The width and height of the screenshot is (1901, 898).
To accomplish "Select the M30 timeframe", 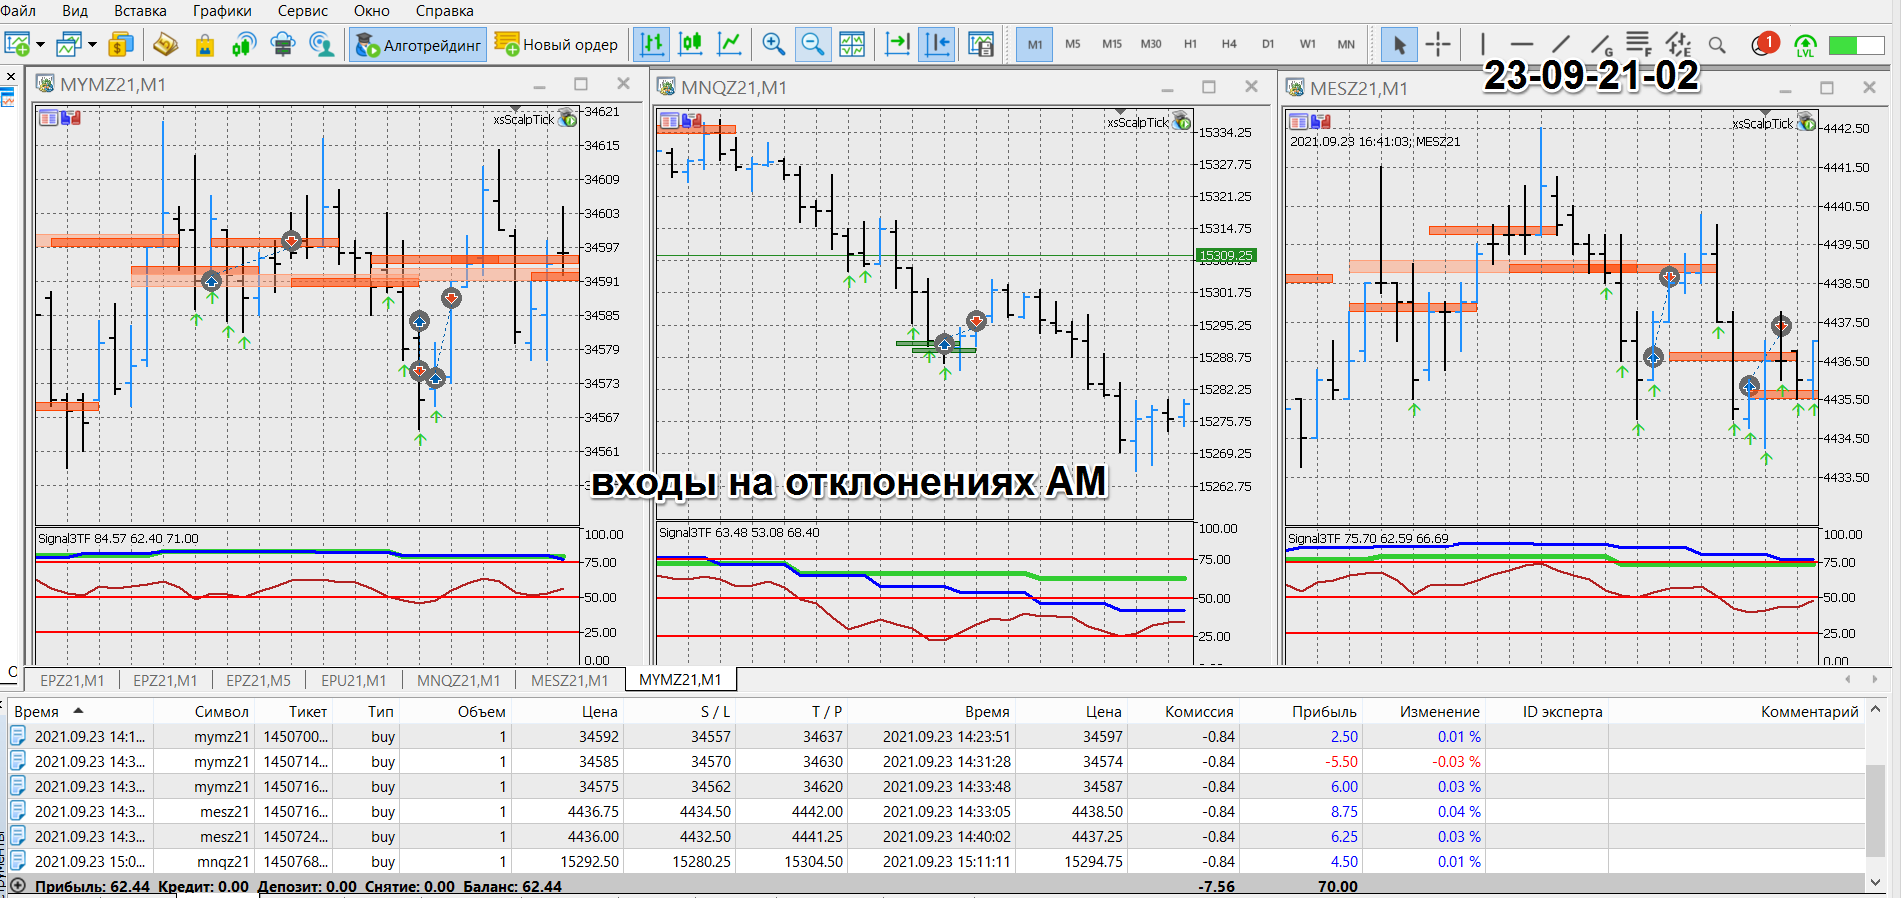I will click(1151, 44).
